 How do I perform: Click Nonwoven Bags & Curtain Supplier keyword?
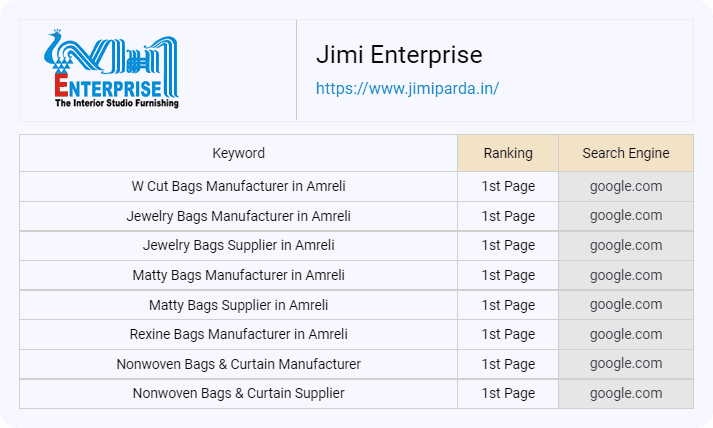click(238, 393)
